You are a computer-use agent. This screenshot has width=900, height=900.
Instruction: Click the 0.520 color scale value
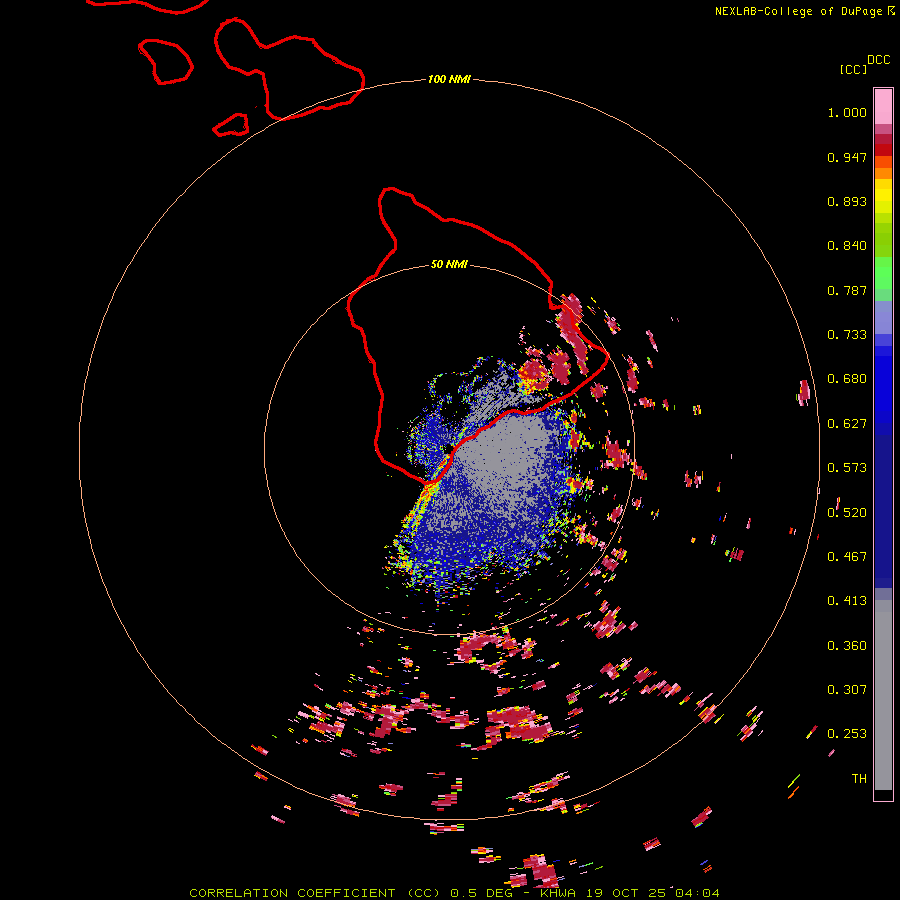click(x=847, y=513)
